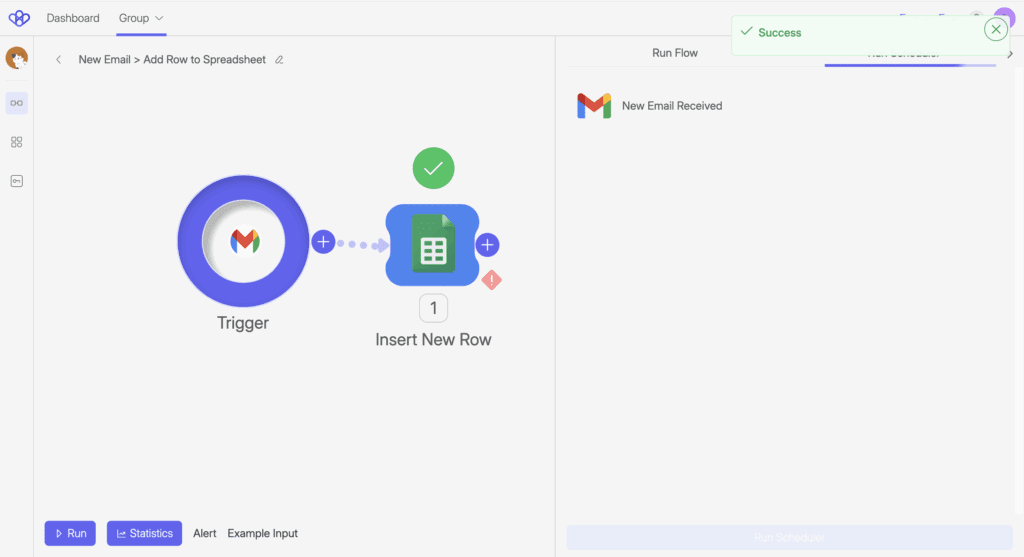
Task: Dismiss the Success notification
Action: tap(995, 30)
